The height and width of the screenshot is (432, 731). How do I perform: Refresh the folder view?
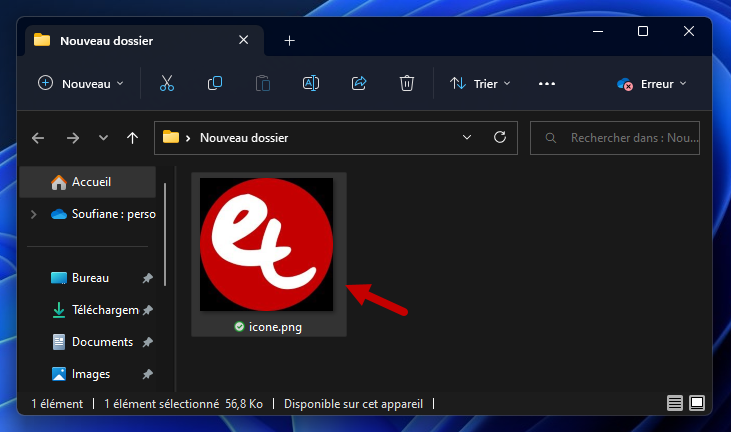point(500,137)
